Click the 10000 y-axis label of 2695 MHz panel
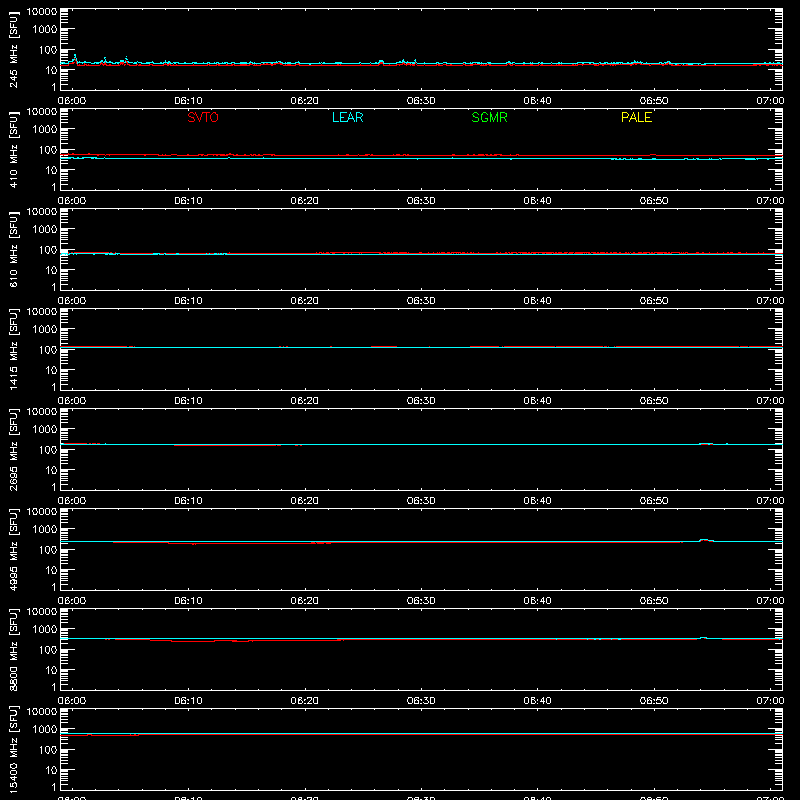Image resolution: width=800 pixels, height=800 pixels. 42,412
